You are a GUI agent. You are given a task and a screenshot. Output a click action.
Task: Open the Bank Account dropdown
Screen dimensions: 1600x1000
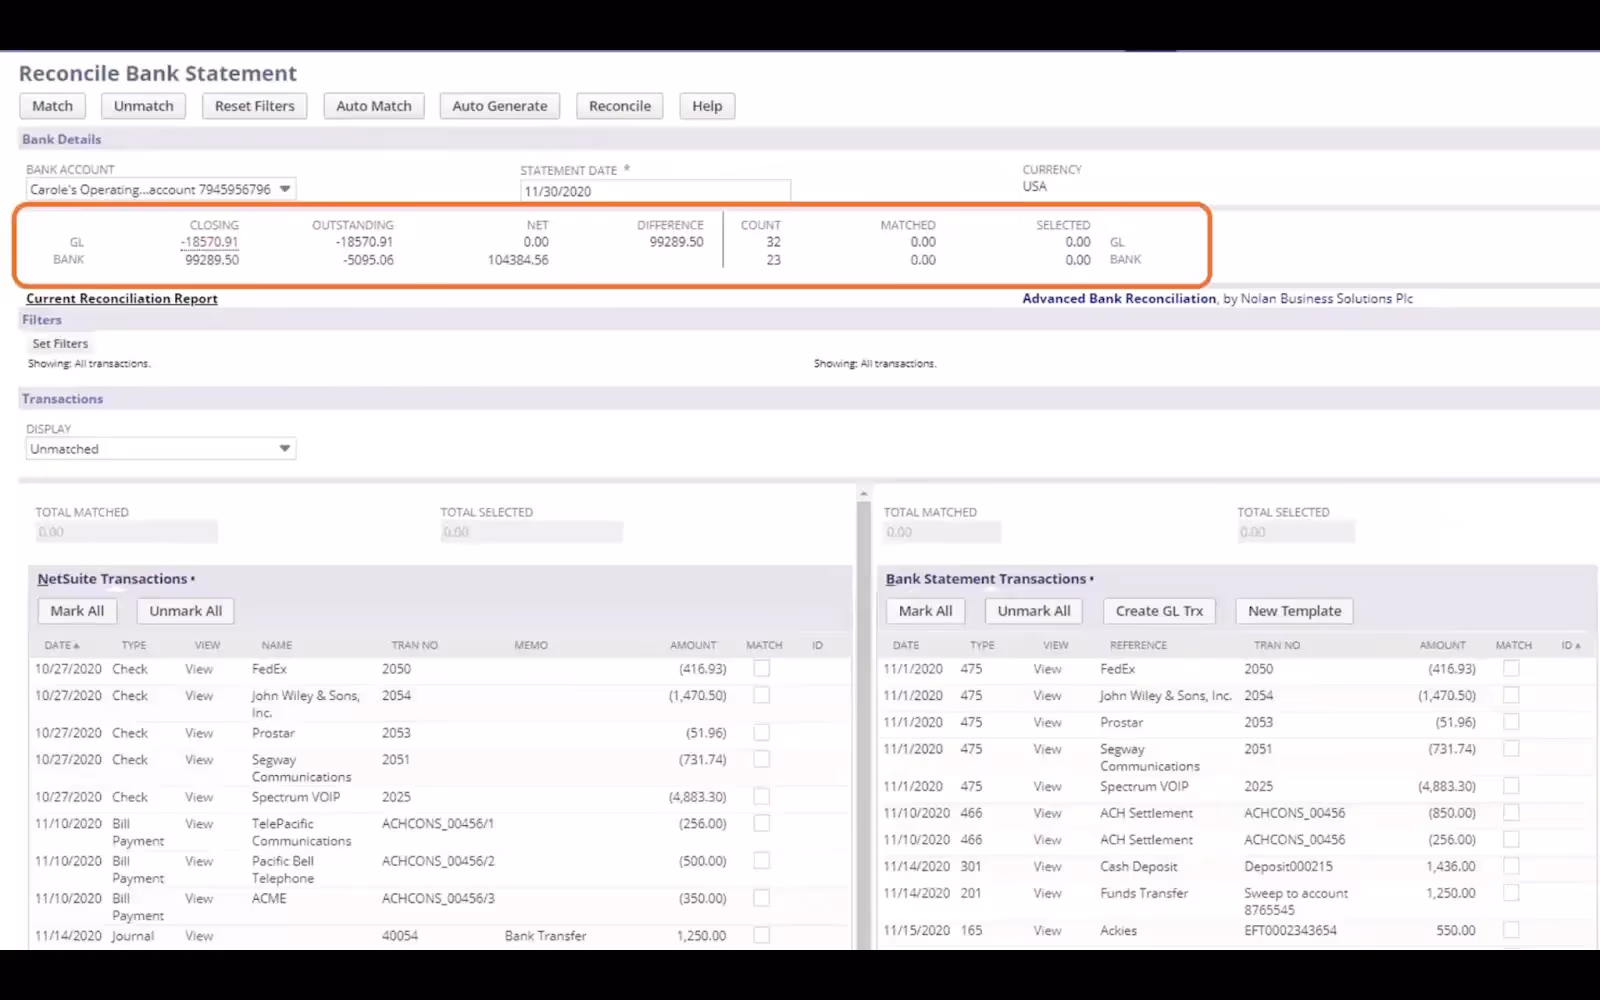tap(286, 189)
